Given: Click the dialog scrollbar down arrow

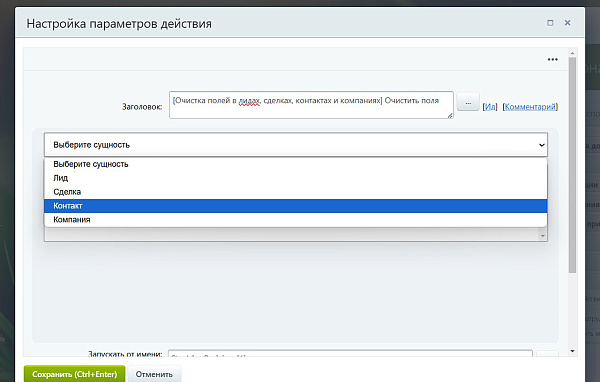Looking at the screenshot, I should click(572, 351).
